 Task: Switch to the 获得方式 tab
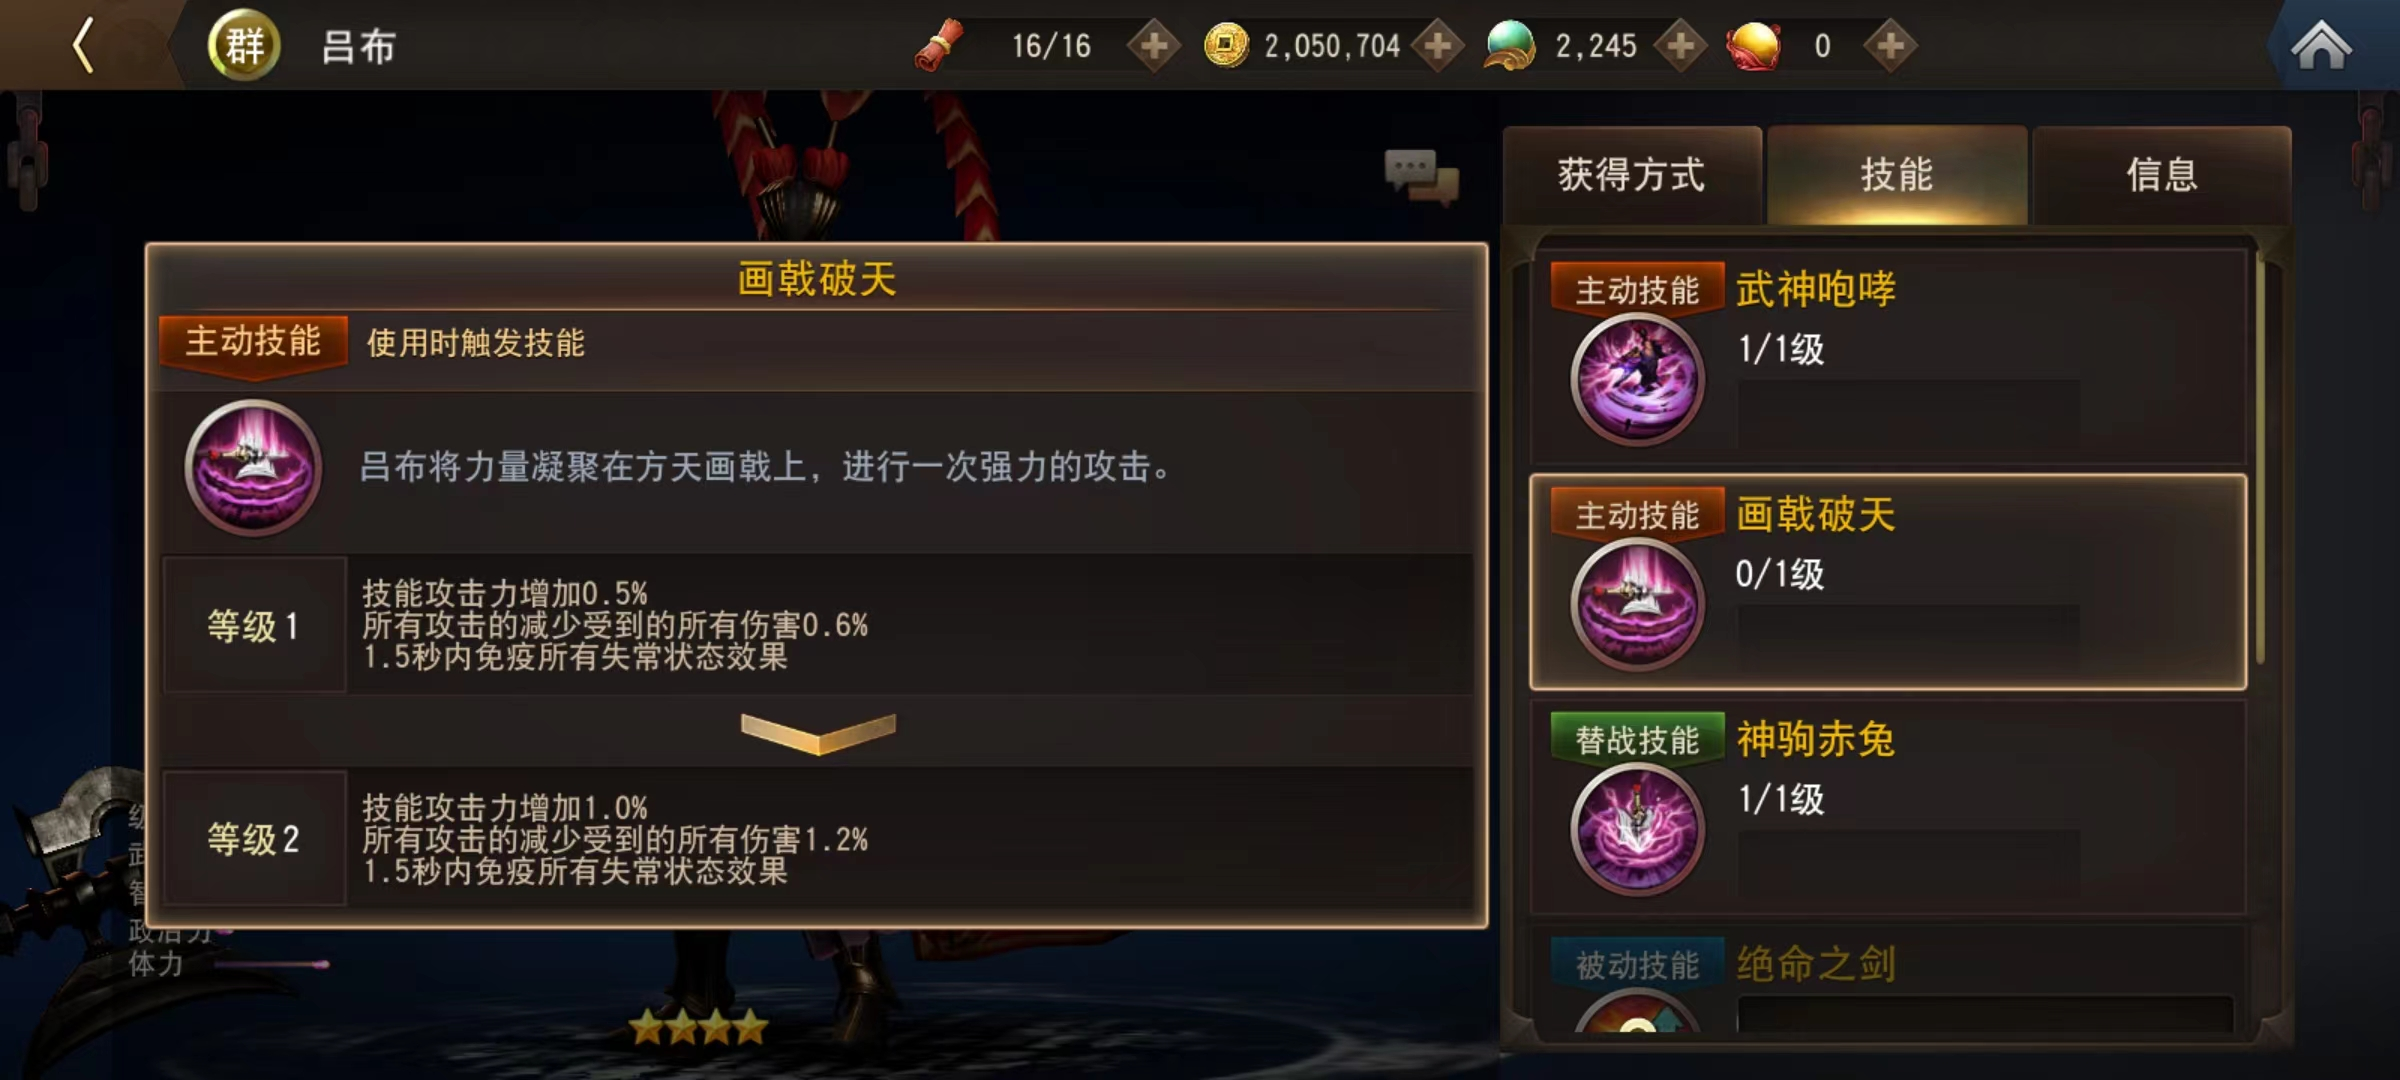(1632, 175)
